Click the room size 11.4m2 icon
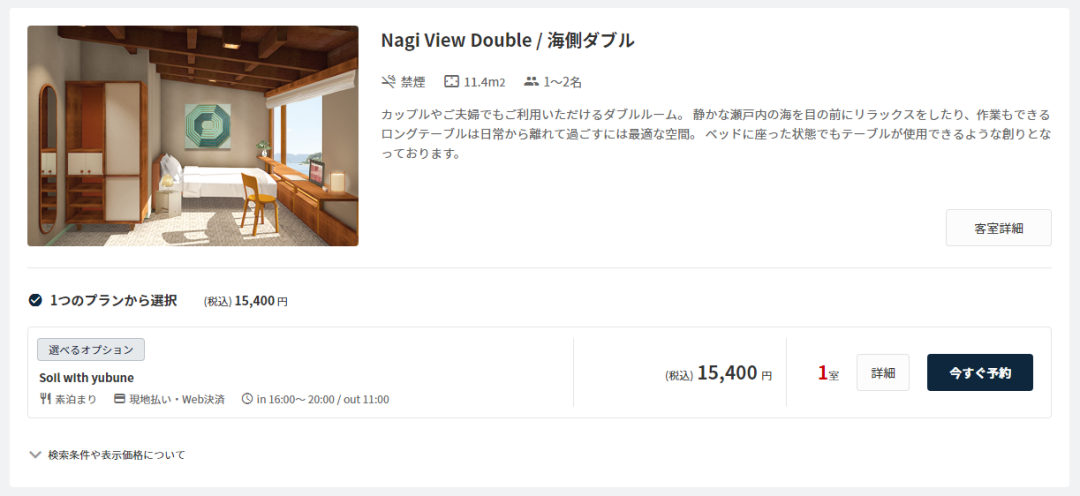 point(451,82)
